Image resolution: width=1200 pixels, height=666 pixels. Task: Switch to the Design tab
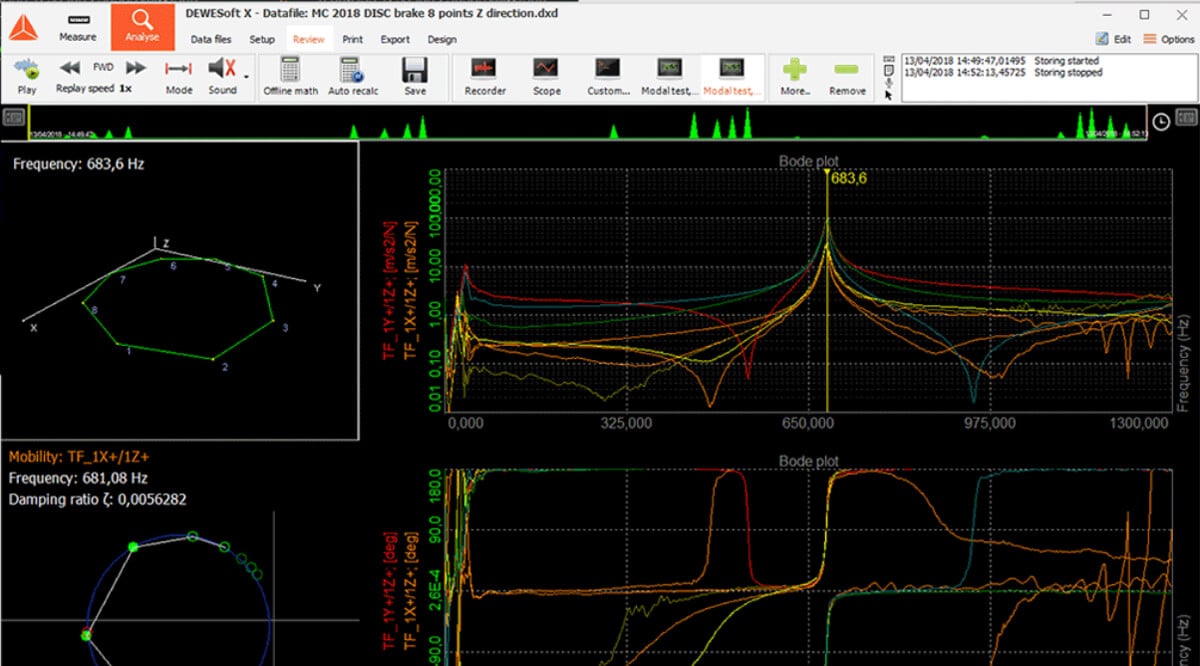point(442,40)
